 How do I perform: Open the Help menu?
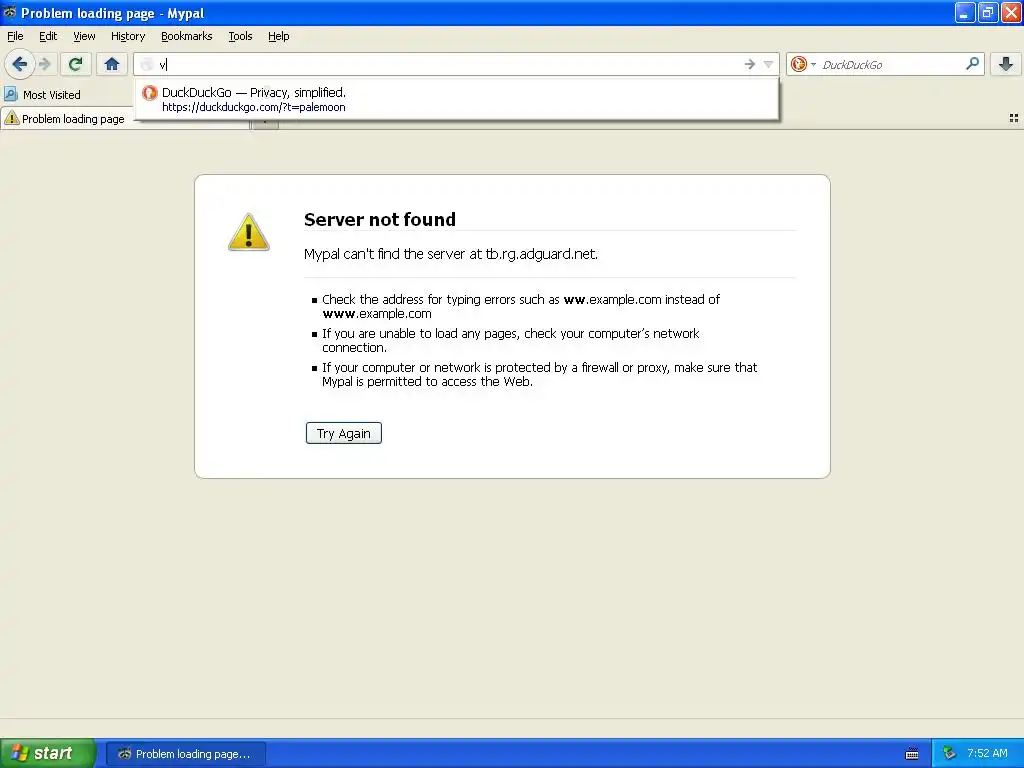[x=279, y=36]
